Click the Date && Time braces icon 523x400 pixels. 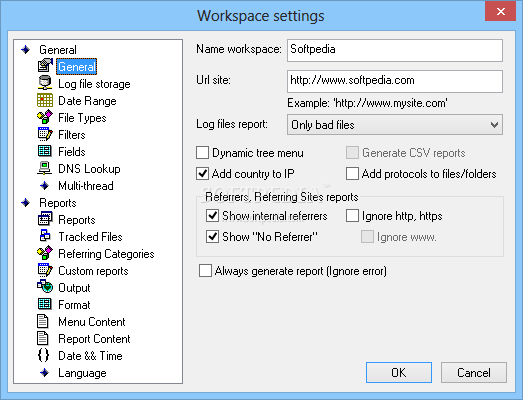[x=43, y=355]
